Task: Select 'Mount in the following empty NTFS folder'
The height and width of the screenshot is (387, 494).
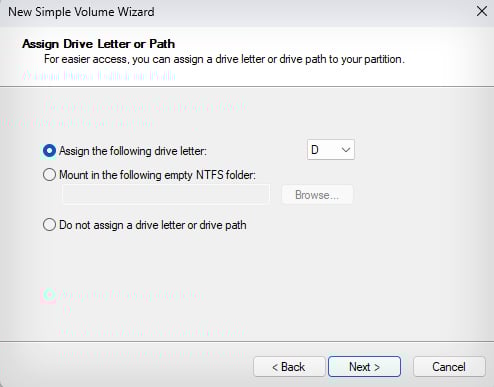Action: coord(49,175)
